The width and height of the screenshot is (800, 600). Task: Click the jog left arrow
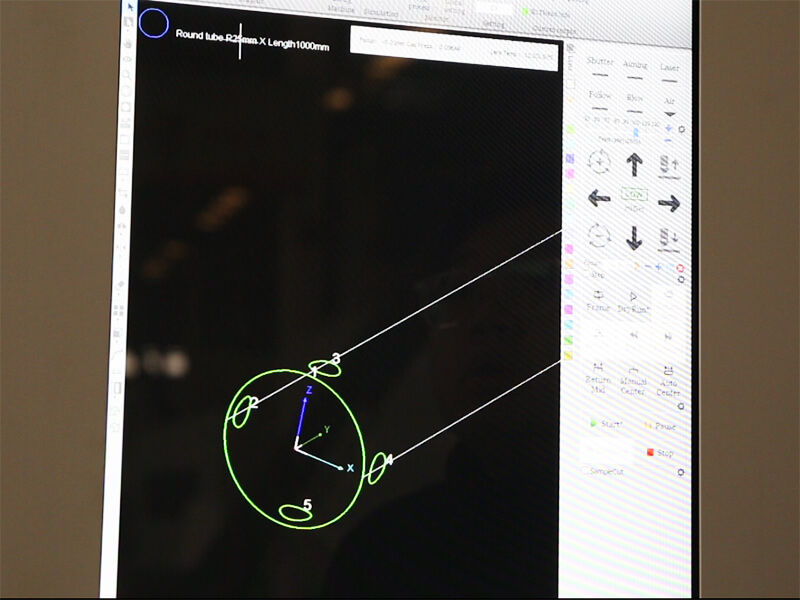pos(599,197)
